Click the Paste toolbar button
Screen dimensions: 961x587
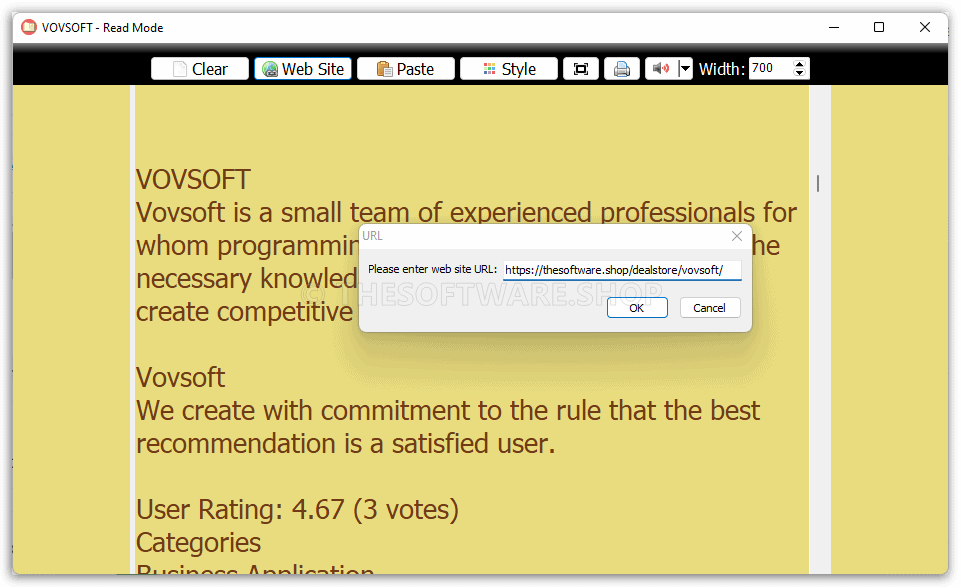[x=406, y=69]
